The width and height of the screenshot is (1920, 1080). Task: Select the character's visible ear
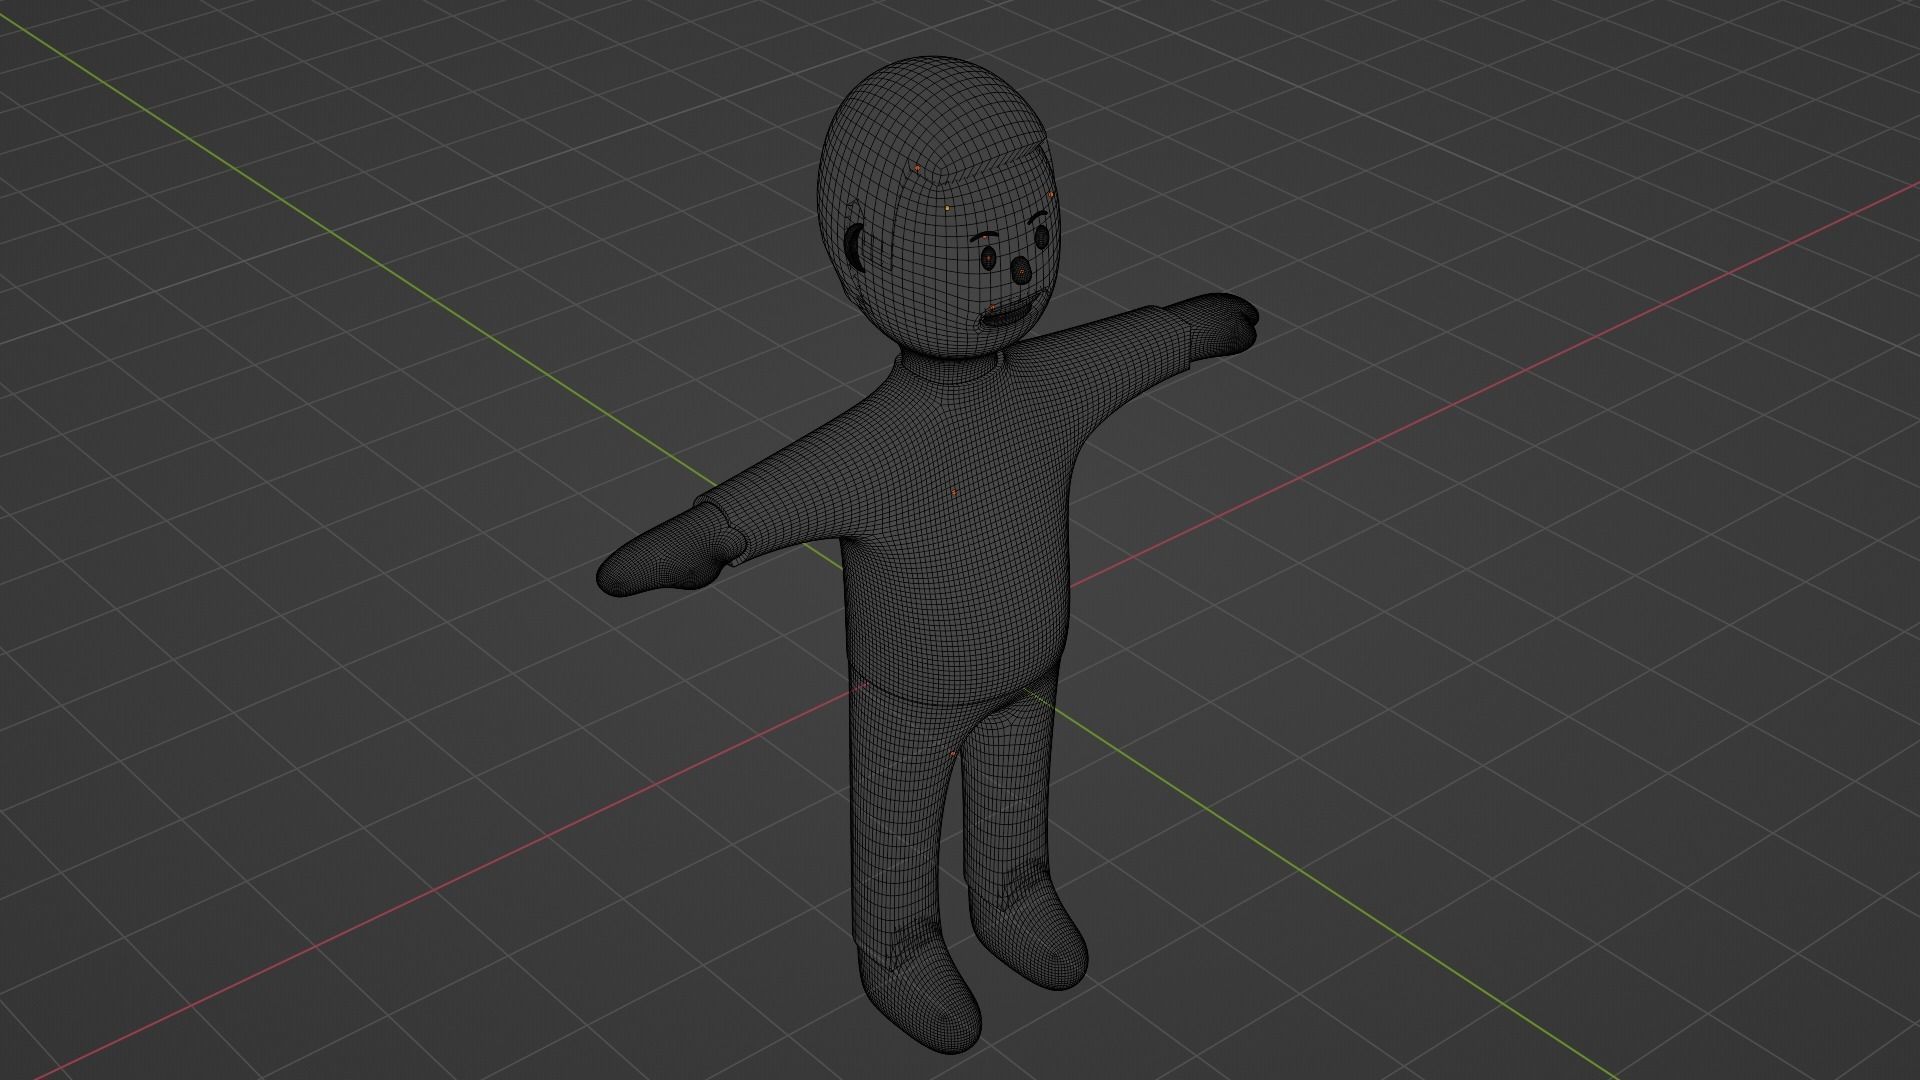[856, 247]
